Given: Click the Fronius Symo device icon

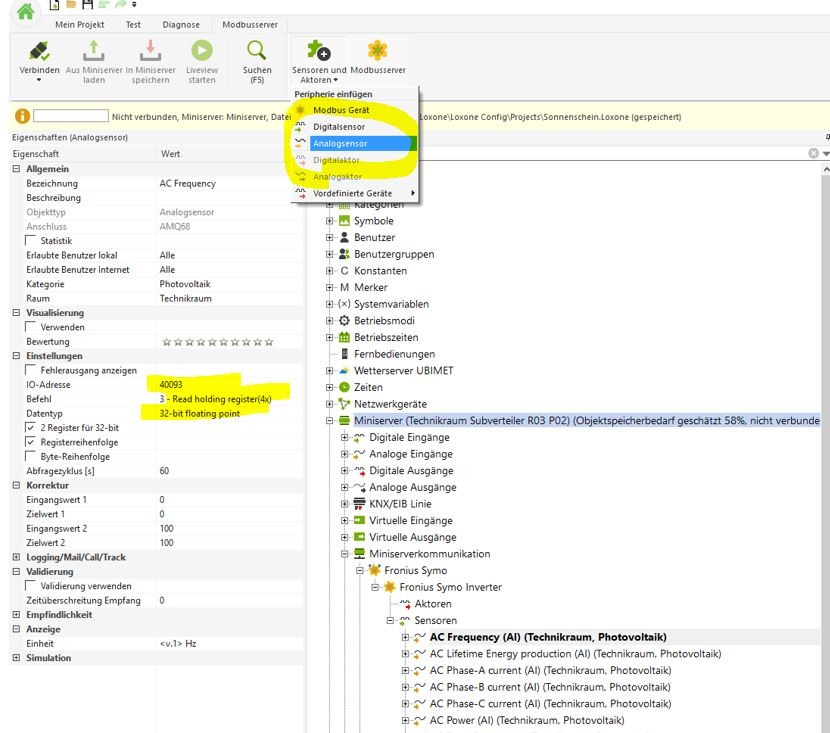Looking at the screenshot, I should pyautogui.click(x=375, y=570).
